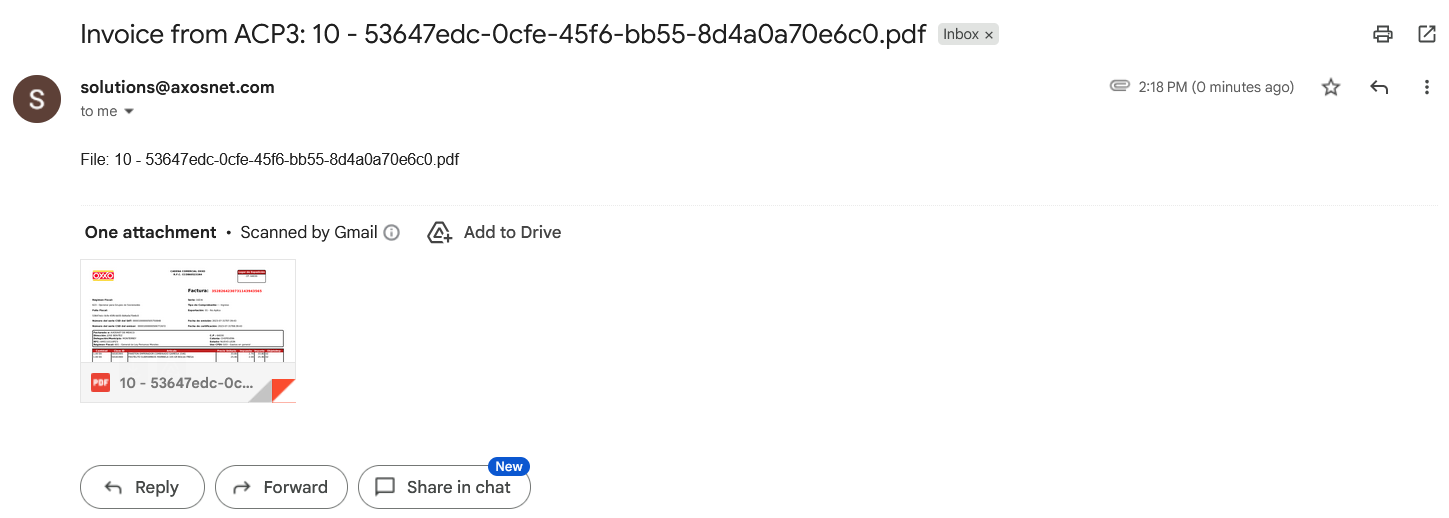Image resolution: width=1449 pixels, height=518 pixels.
Task: Open email in new window icon
Action: pos(1427,34)
